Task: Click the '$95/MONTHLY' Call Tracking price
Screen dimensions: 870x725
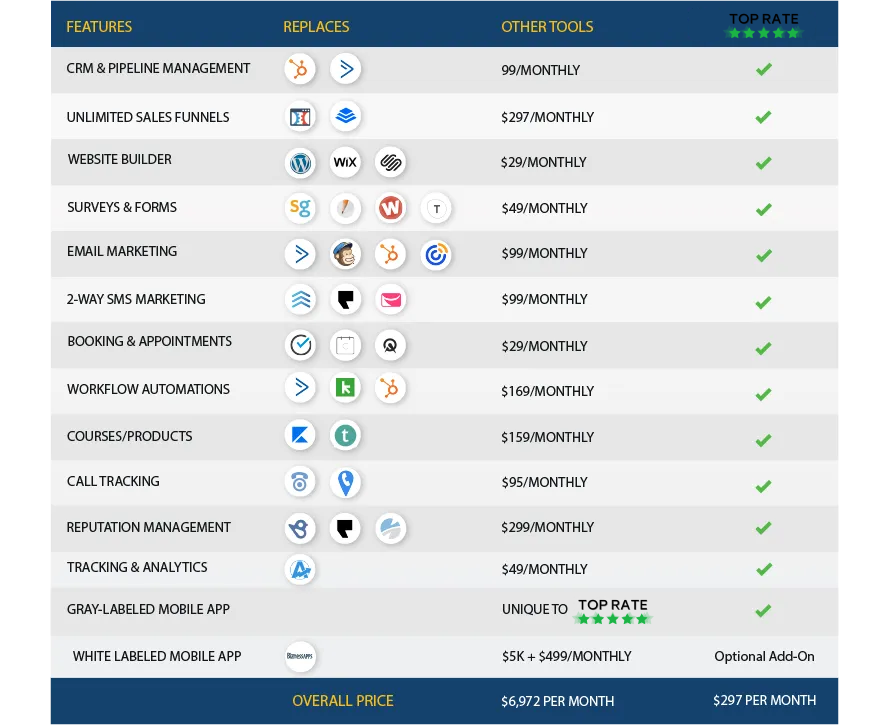Action: [x=544, y=482]
